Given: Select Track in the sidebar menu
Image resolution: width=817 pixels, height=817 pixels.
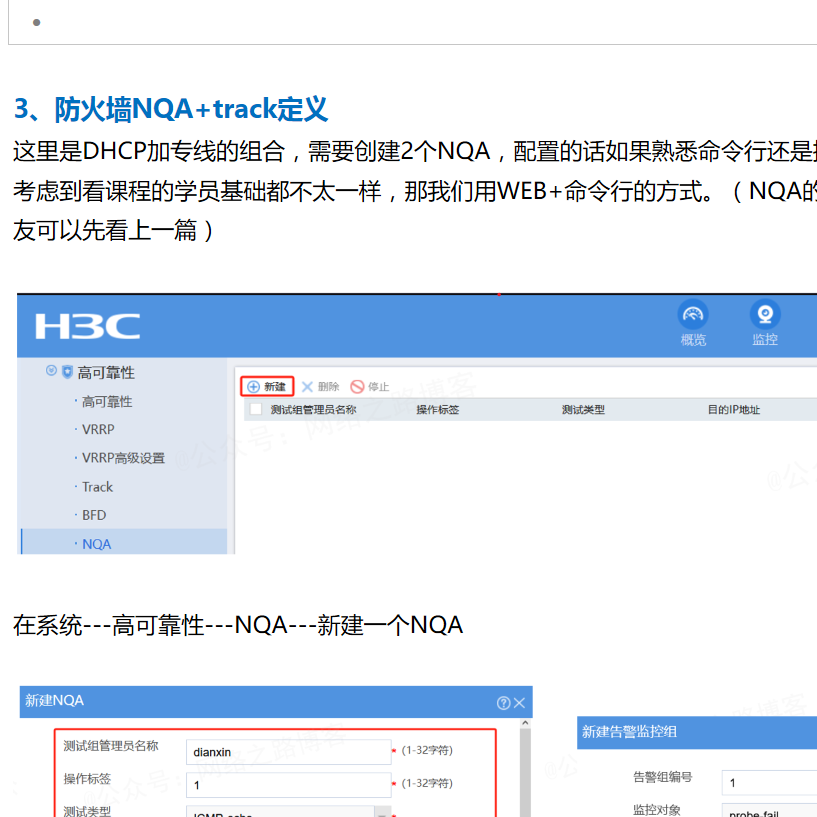Looking at the screenshot, I should click(97, 487).
